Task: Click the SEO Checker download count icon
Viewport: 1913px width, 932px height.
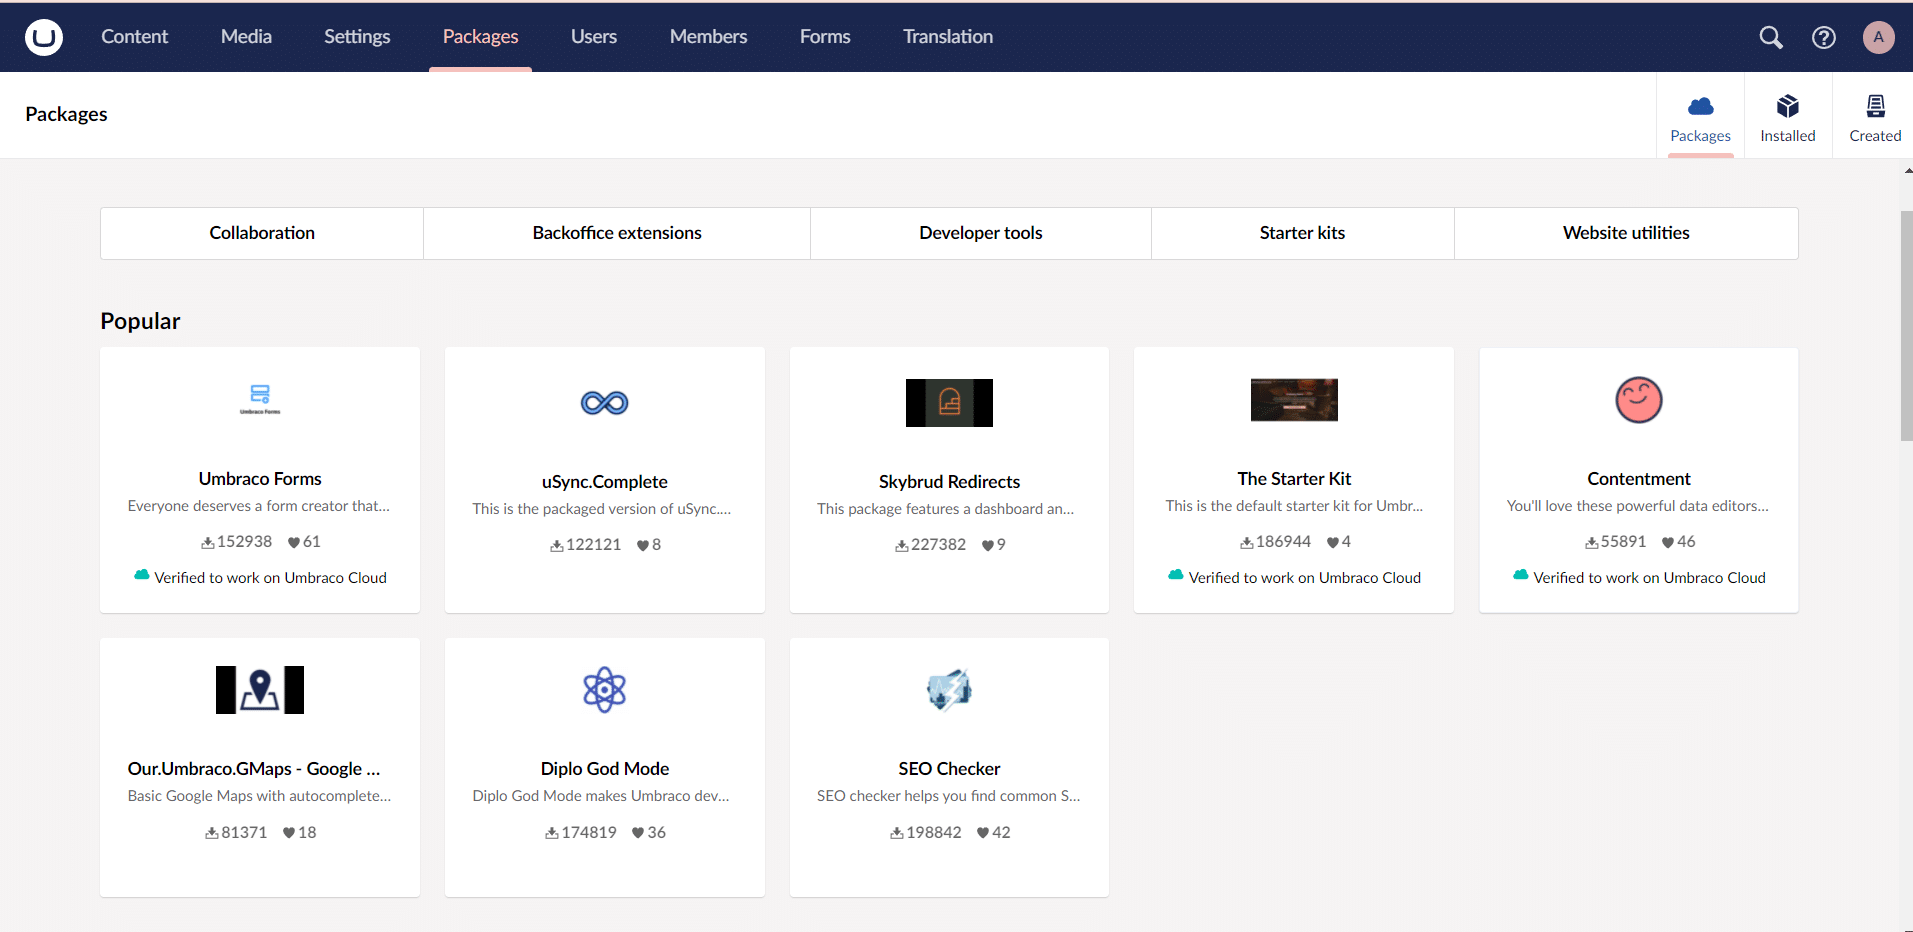Action: pyautogui.click(x=897, y=833)
